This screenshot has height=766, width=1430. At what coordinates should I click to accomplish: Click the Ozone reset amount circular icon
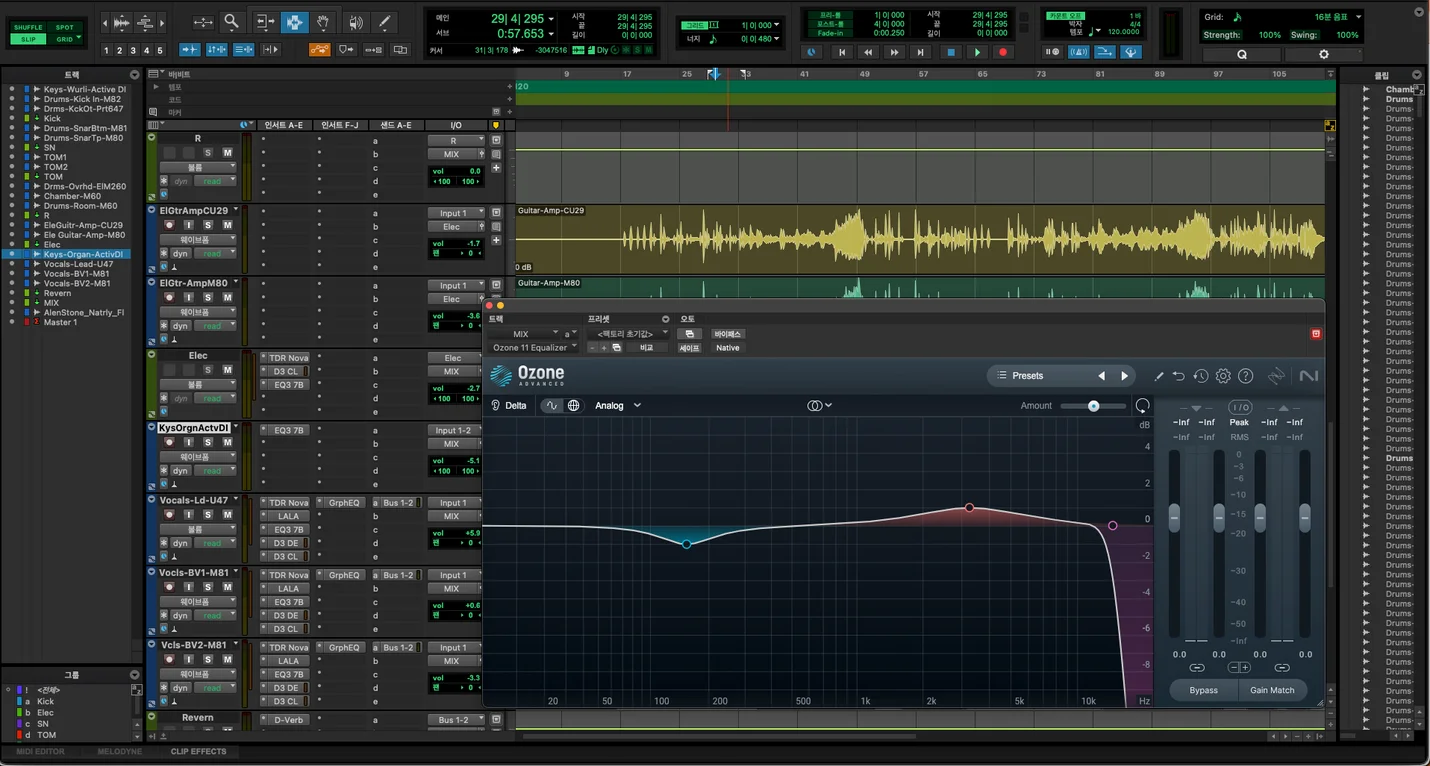pyautogui.click(x=1142, y=406)
